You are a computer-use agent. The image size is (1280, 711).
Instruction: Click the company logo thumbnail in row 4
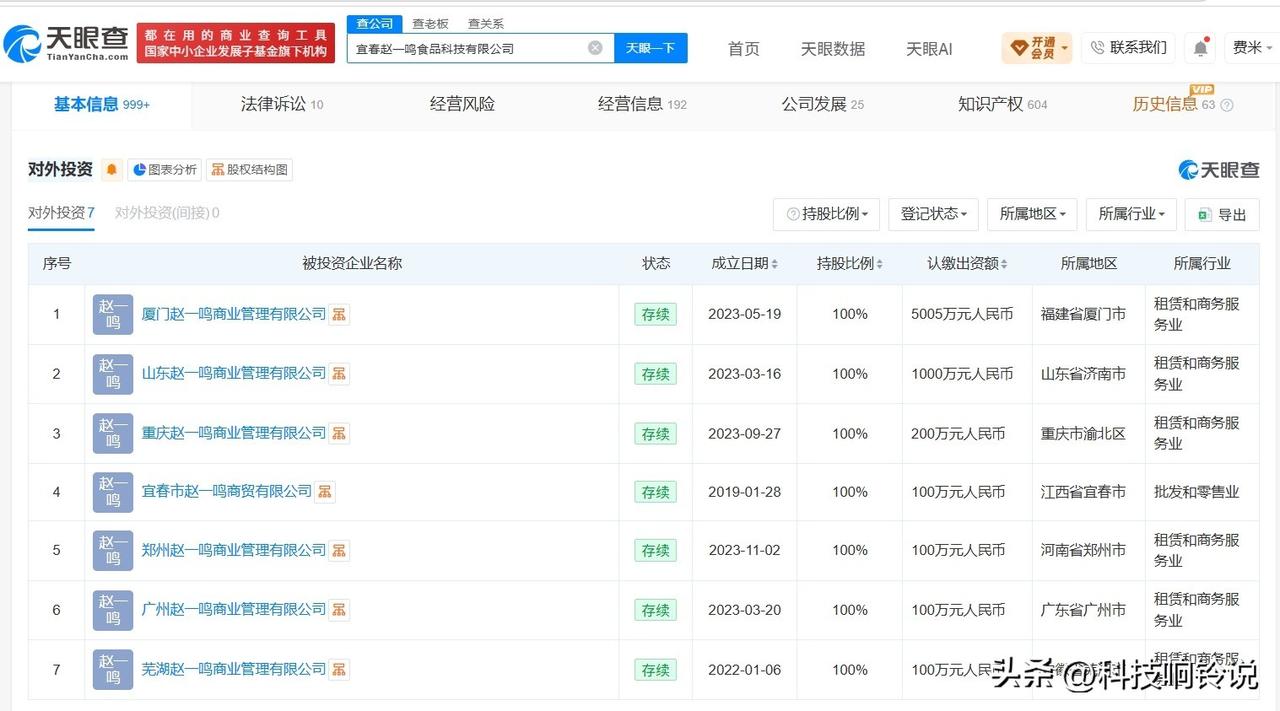[x=113, y=492]
